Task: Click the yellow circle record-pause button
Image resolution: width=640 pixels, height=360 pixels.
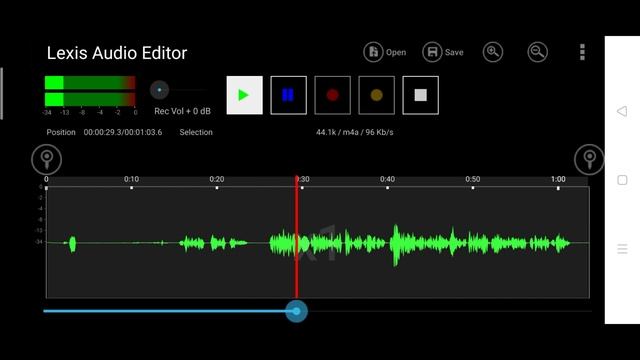Action: 376,95
